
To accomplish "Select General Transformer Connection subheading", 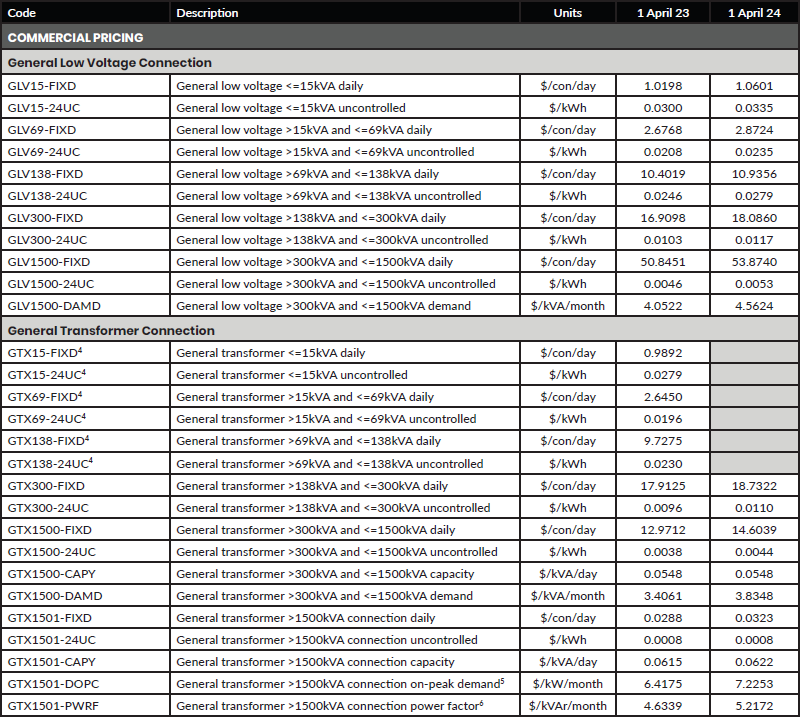I will pyautogui.click(x=111, y=331).
